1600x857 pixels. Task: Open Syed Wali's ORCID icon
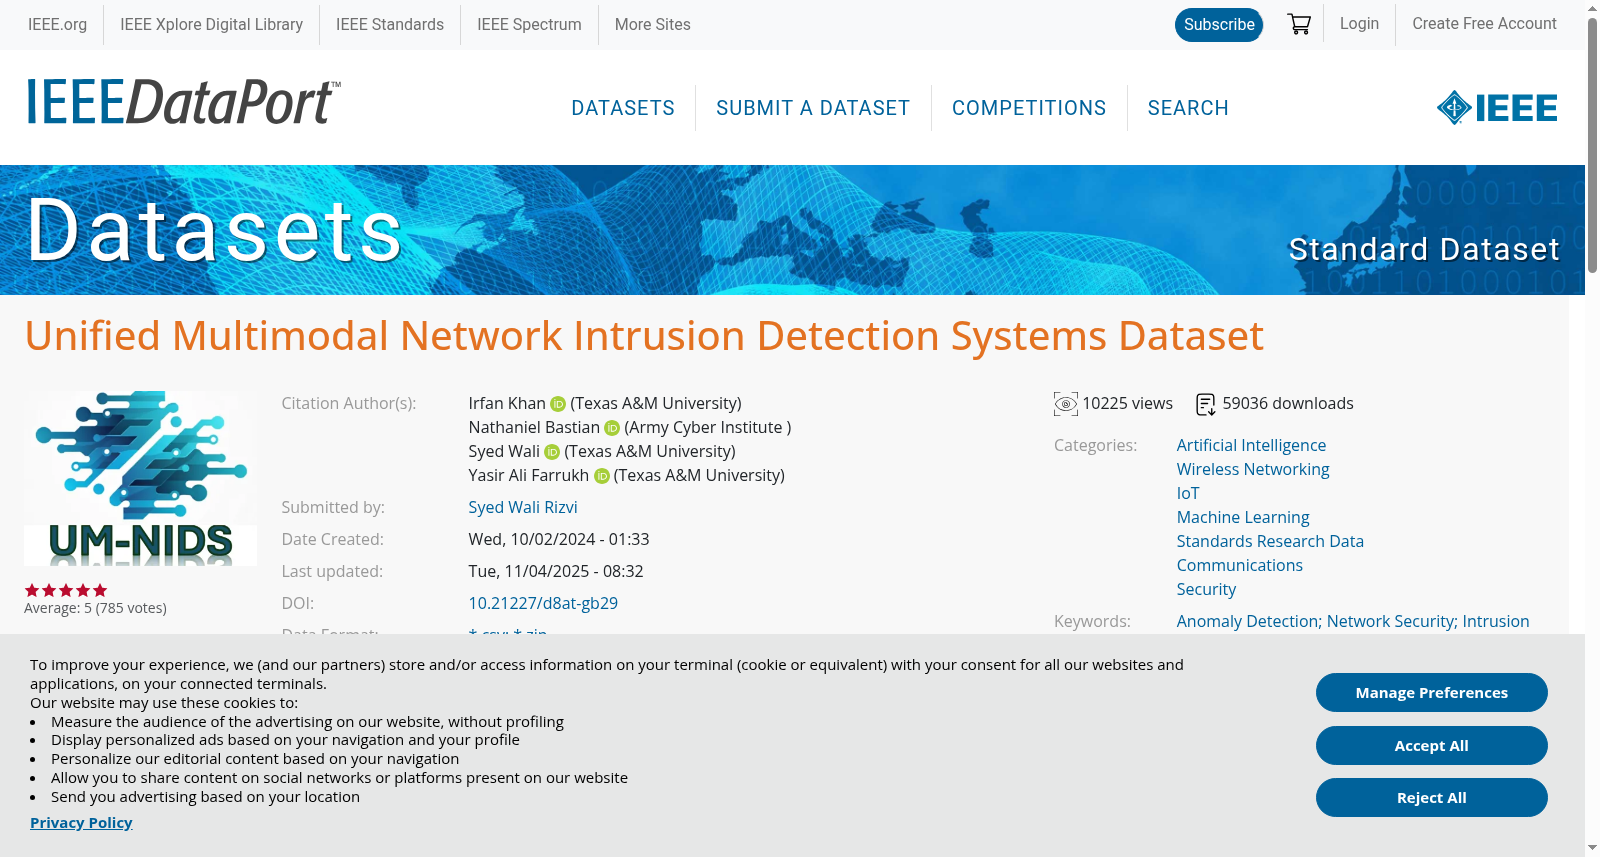(x=552, y=452)
